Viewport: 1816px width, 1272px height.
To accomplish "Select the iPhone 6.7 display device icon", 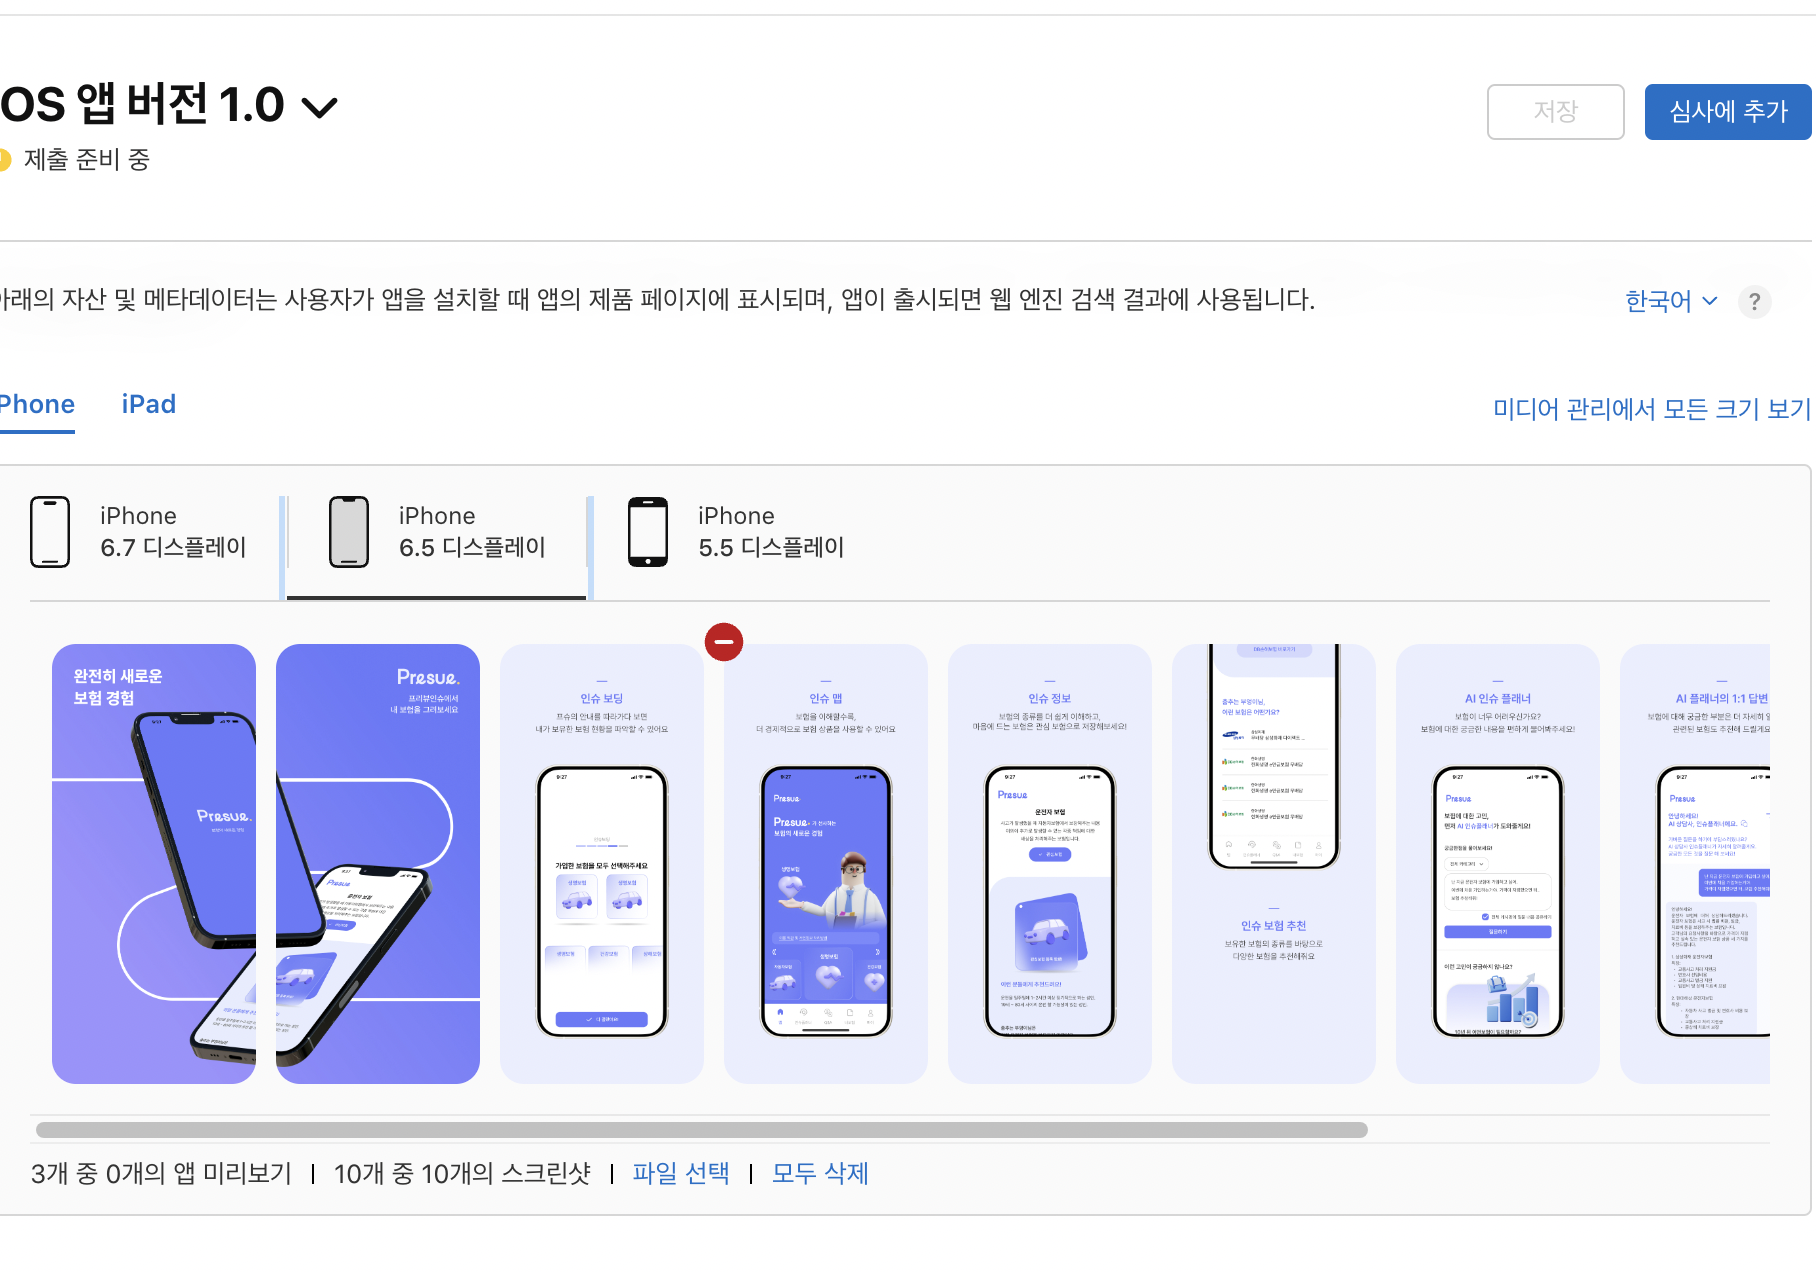I will 50,532.
